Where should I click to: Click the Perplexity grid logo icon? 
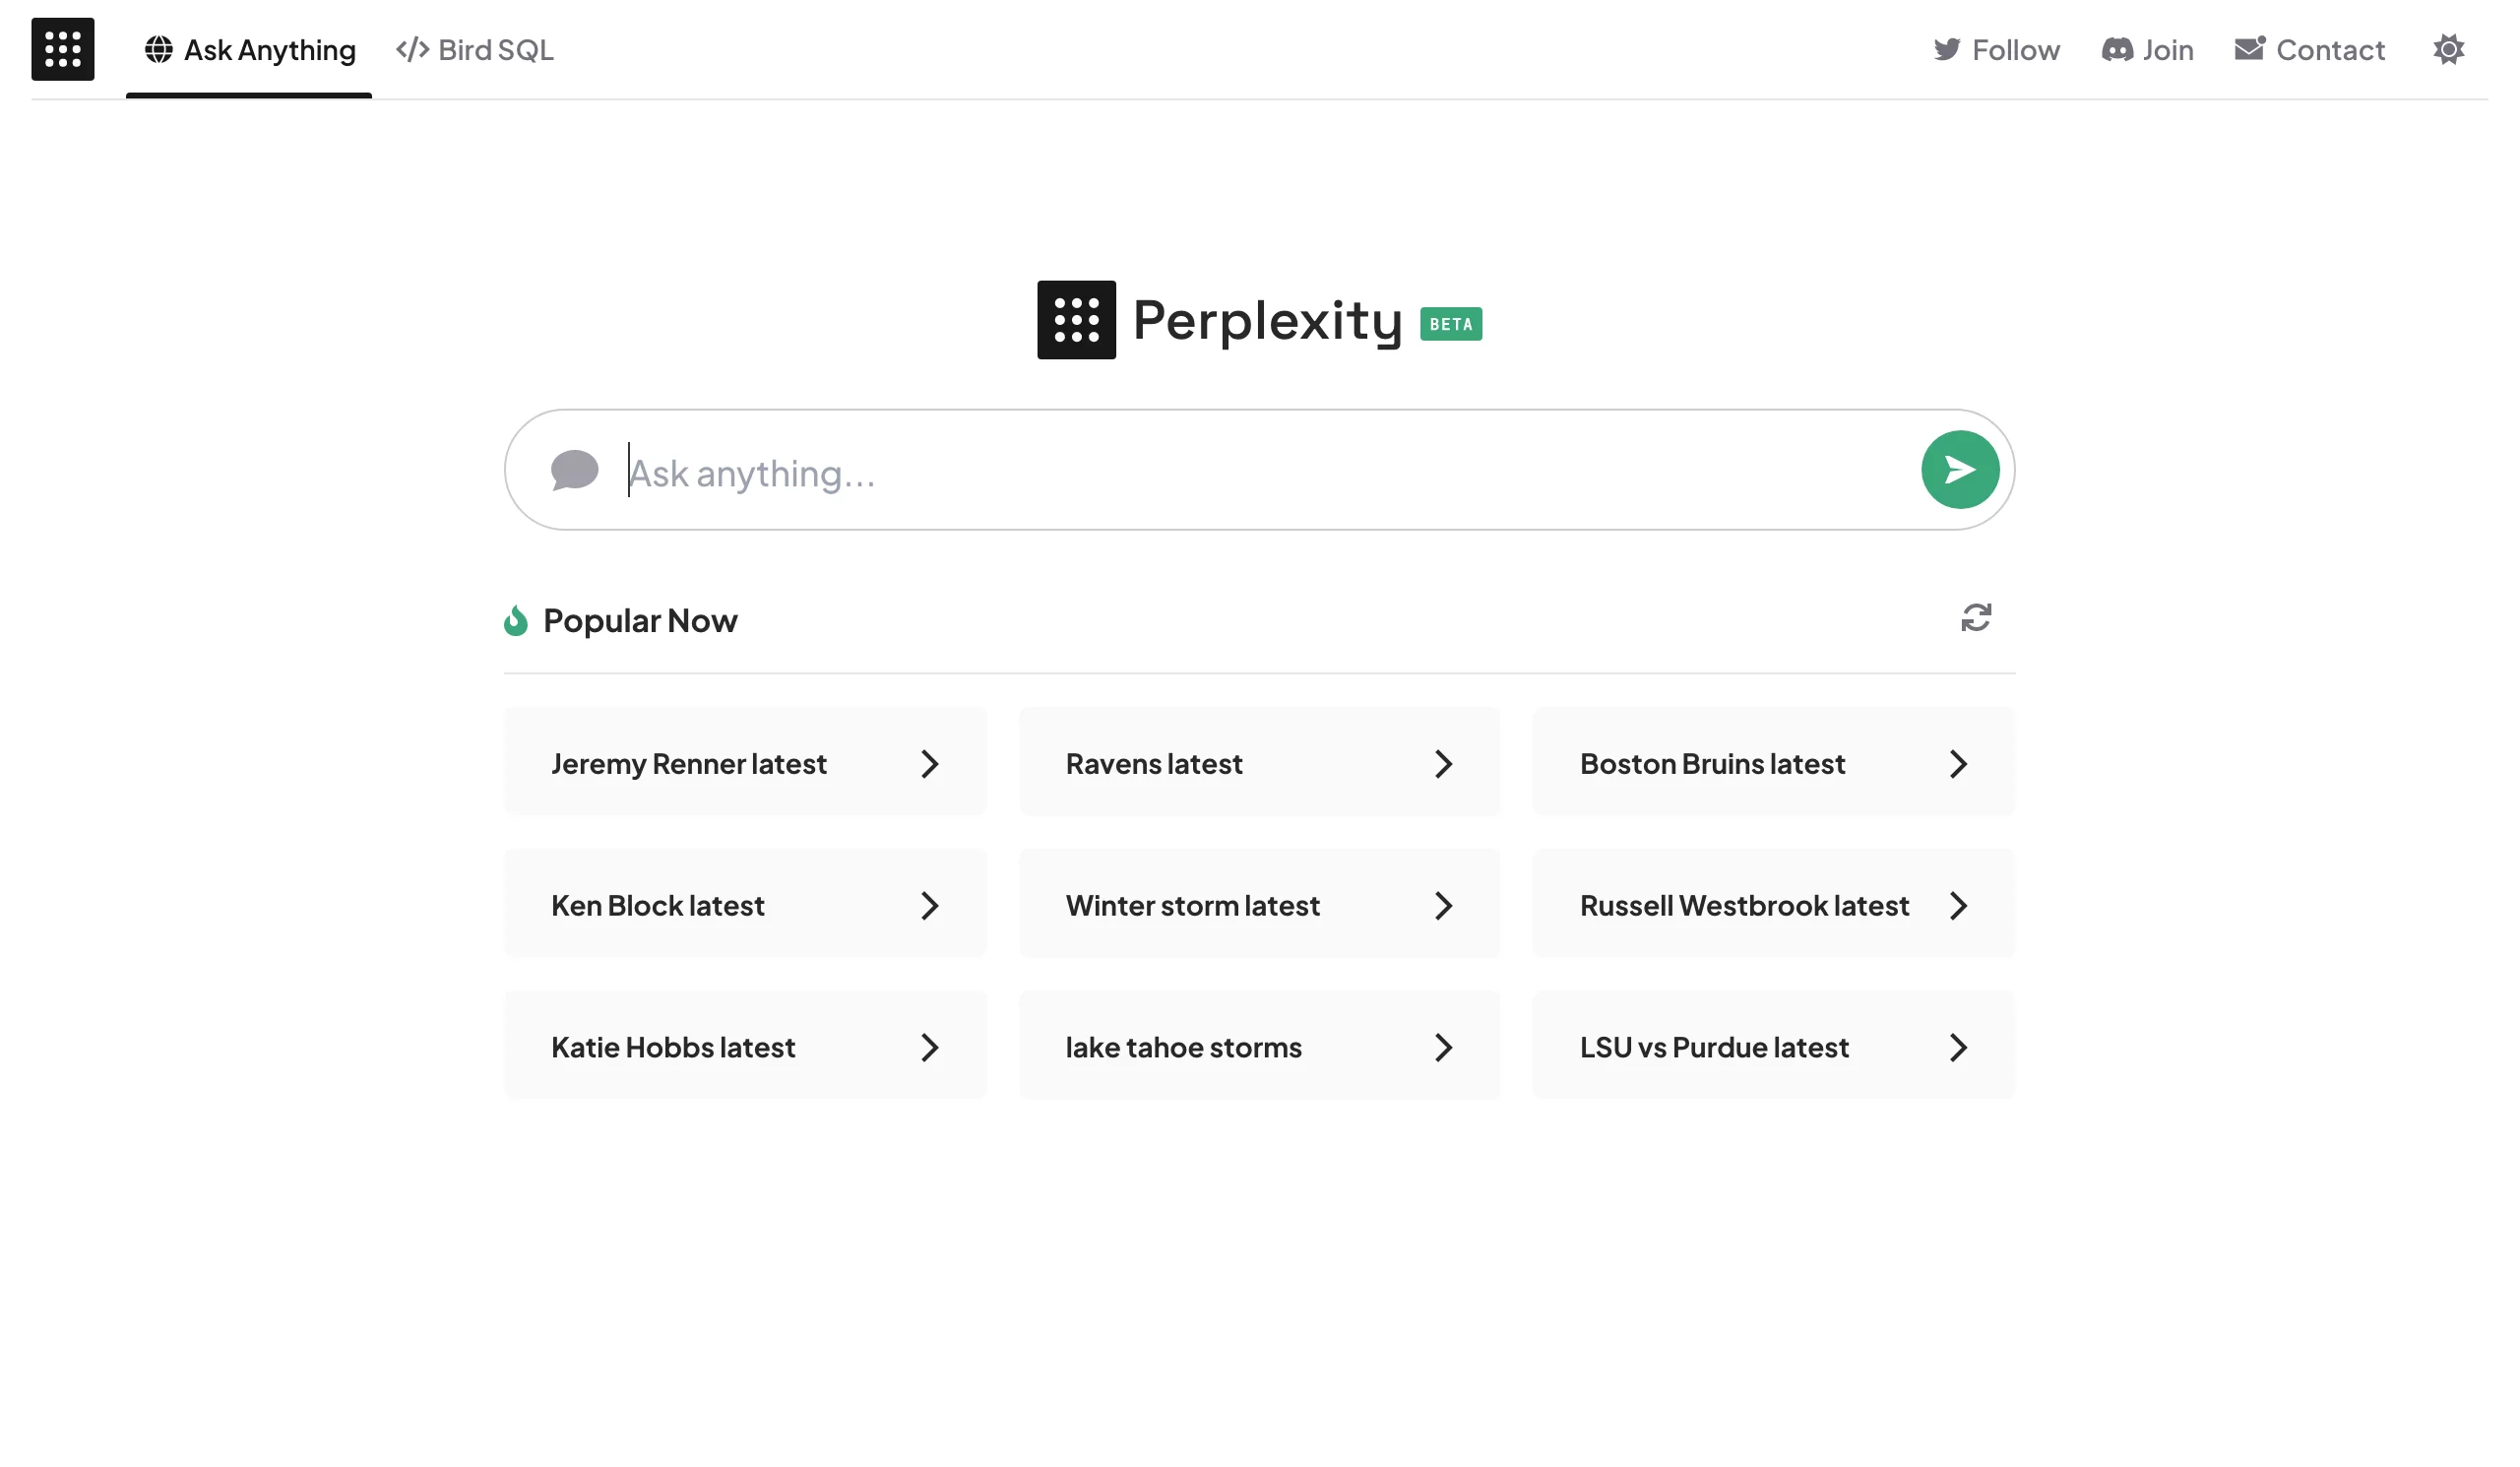(1077, 320)
